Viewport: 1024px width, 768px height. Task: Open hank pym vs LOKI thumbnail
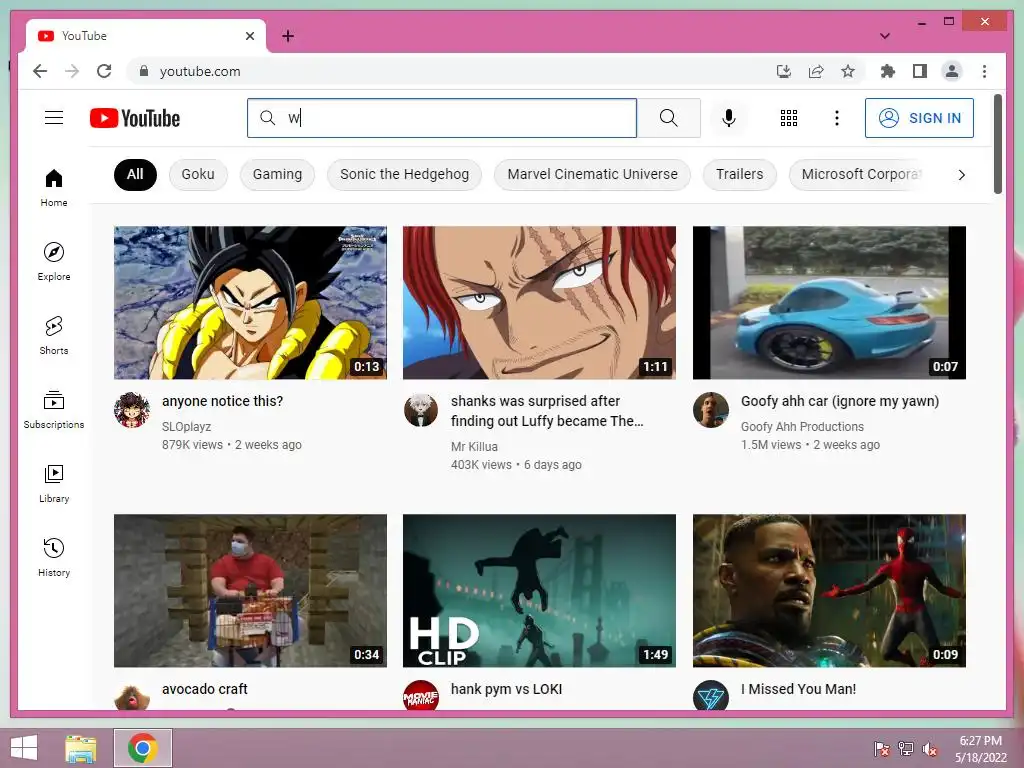pyautogui.click(x=539, y=590)
